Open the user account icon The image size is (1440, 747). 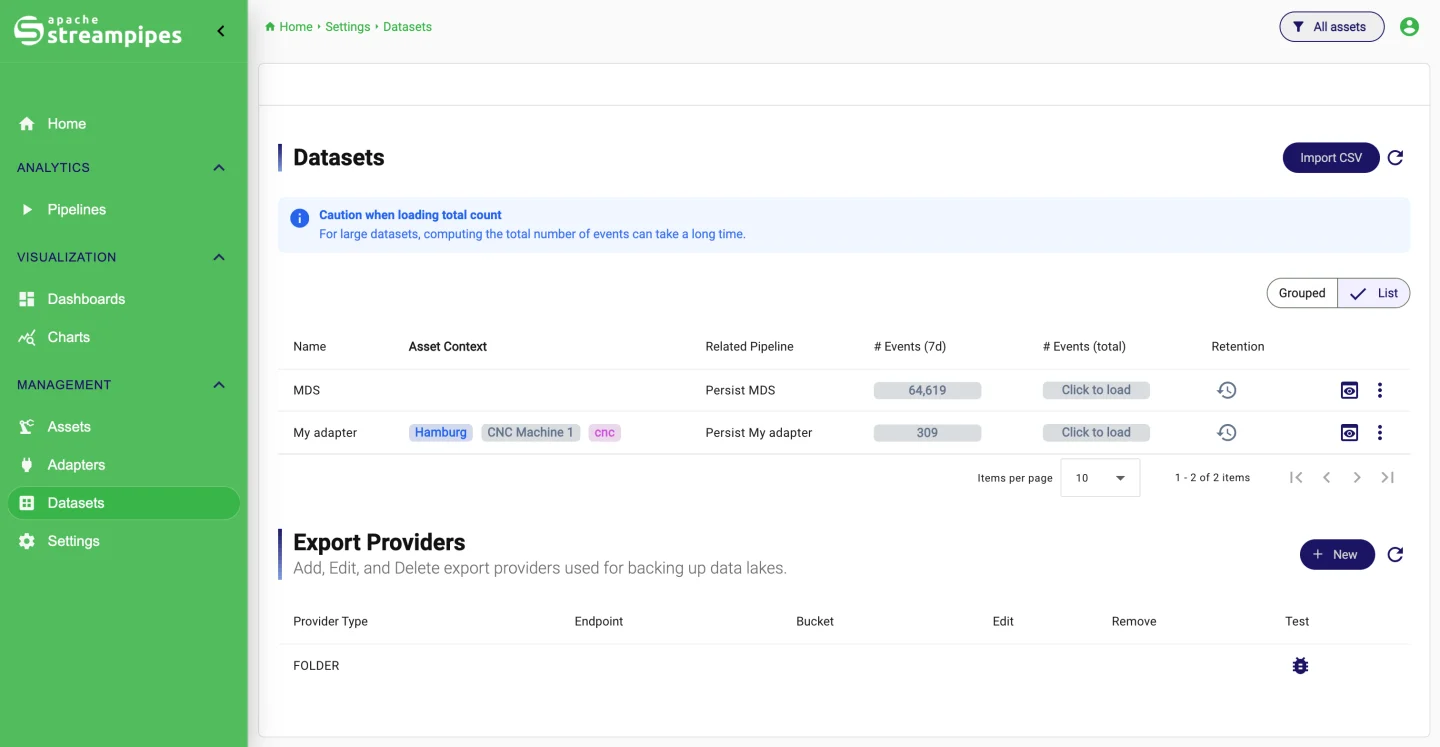coord(1409,27)
